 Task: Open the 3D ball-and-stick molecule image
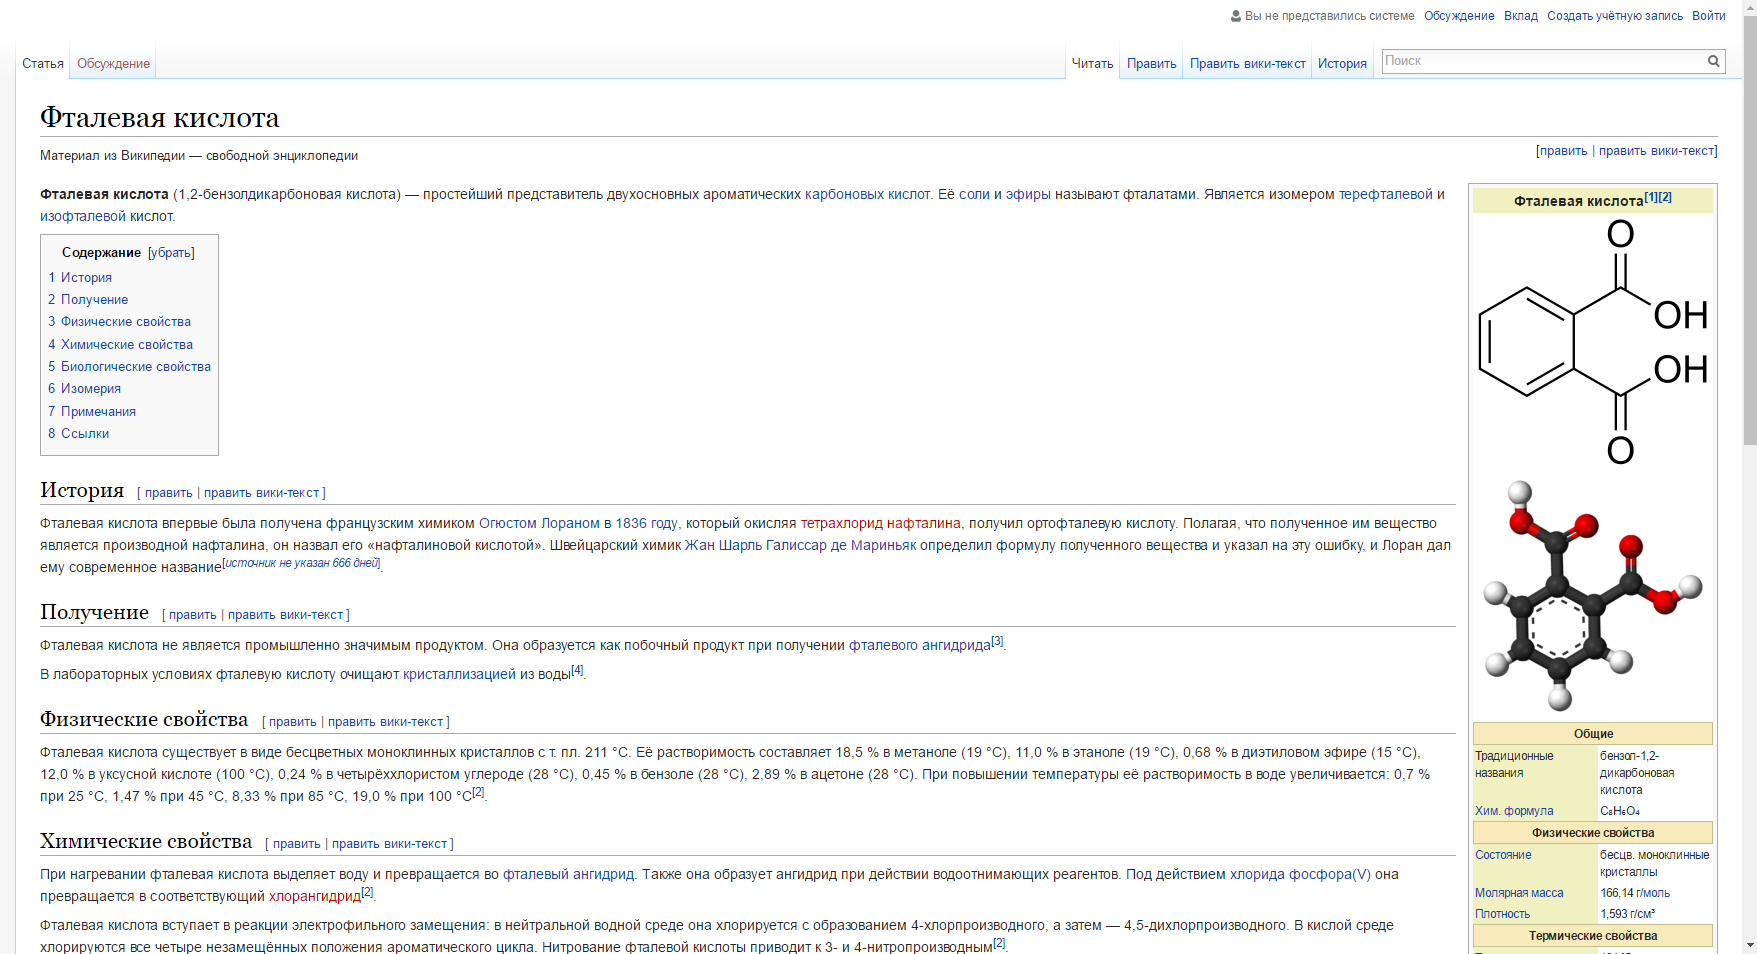tap(1593, 595)
